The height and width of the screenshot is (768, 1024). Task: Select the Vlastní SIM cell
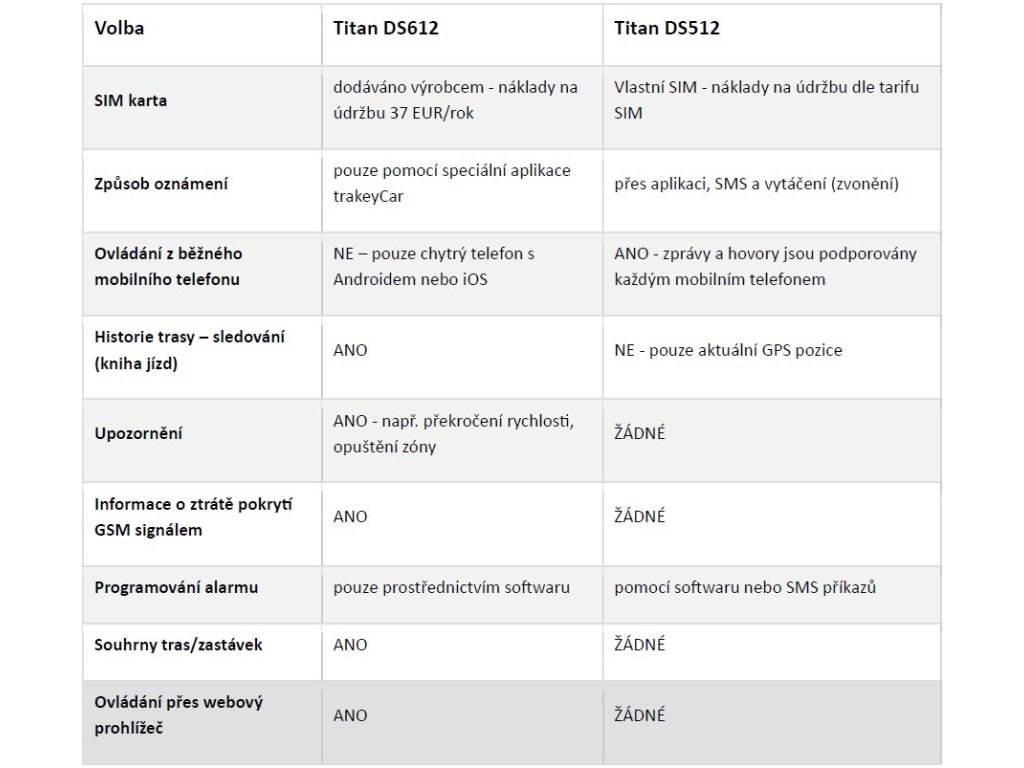tap(766, 100)
